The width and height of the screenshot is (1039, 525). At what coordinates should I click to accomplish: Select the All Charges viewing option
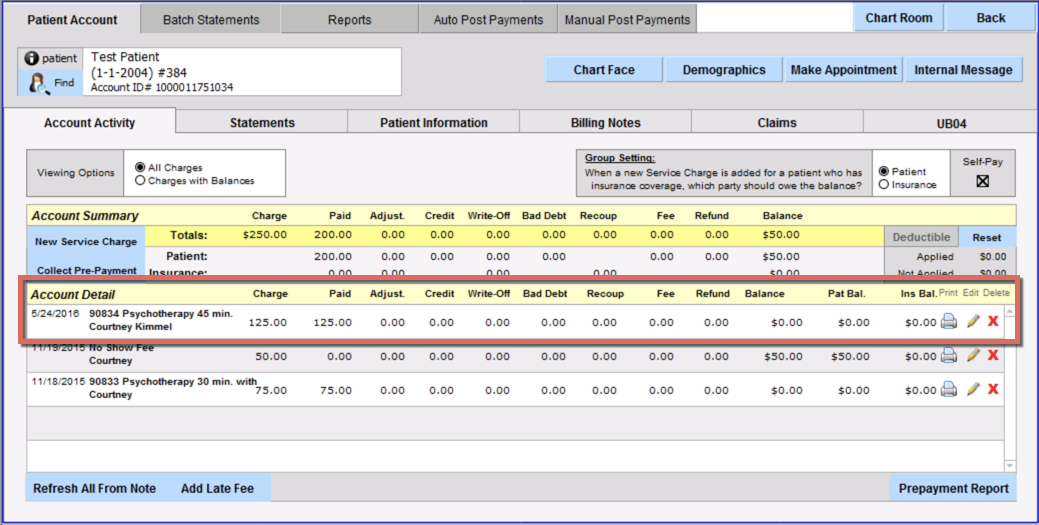(x=140, y=167)
